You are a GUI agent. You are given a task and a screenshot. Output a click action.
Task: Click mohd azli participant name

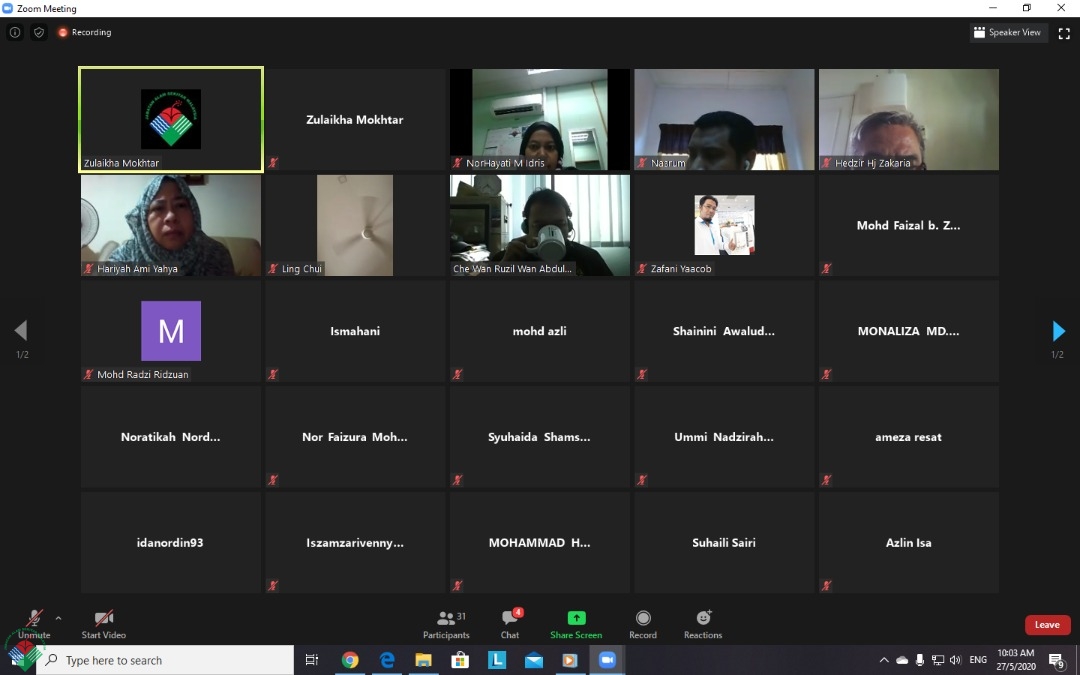point(539,331)
